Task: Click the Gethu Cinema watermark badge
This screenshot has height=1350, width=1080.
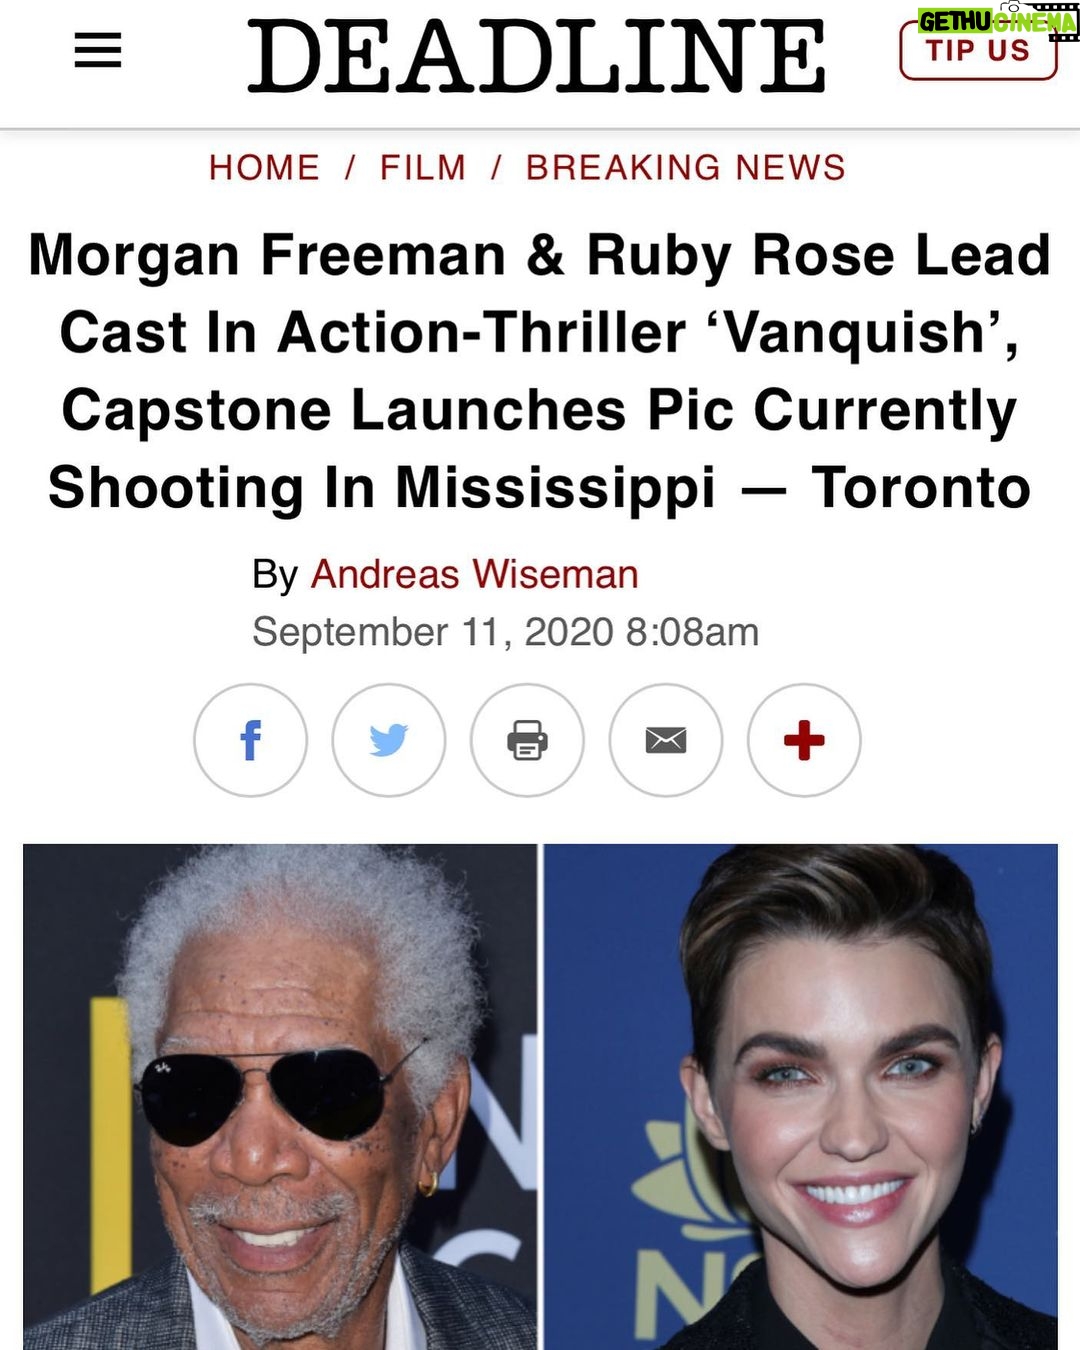Action: 998,19
